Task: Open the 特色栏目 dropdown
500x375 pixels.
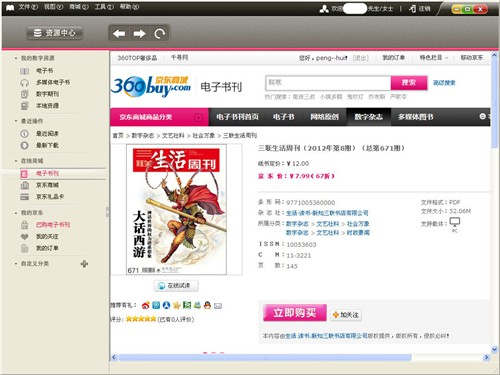Action: point(433,58)
